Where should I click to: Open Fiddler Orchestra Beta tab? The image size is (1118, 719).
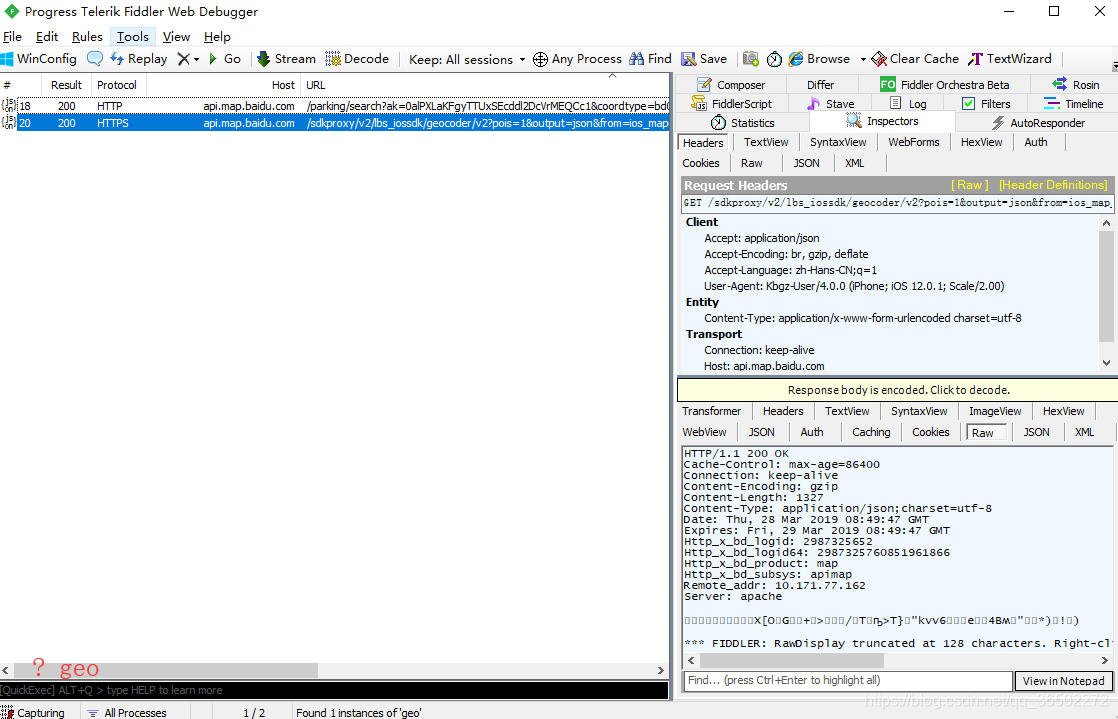945,85
